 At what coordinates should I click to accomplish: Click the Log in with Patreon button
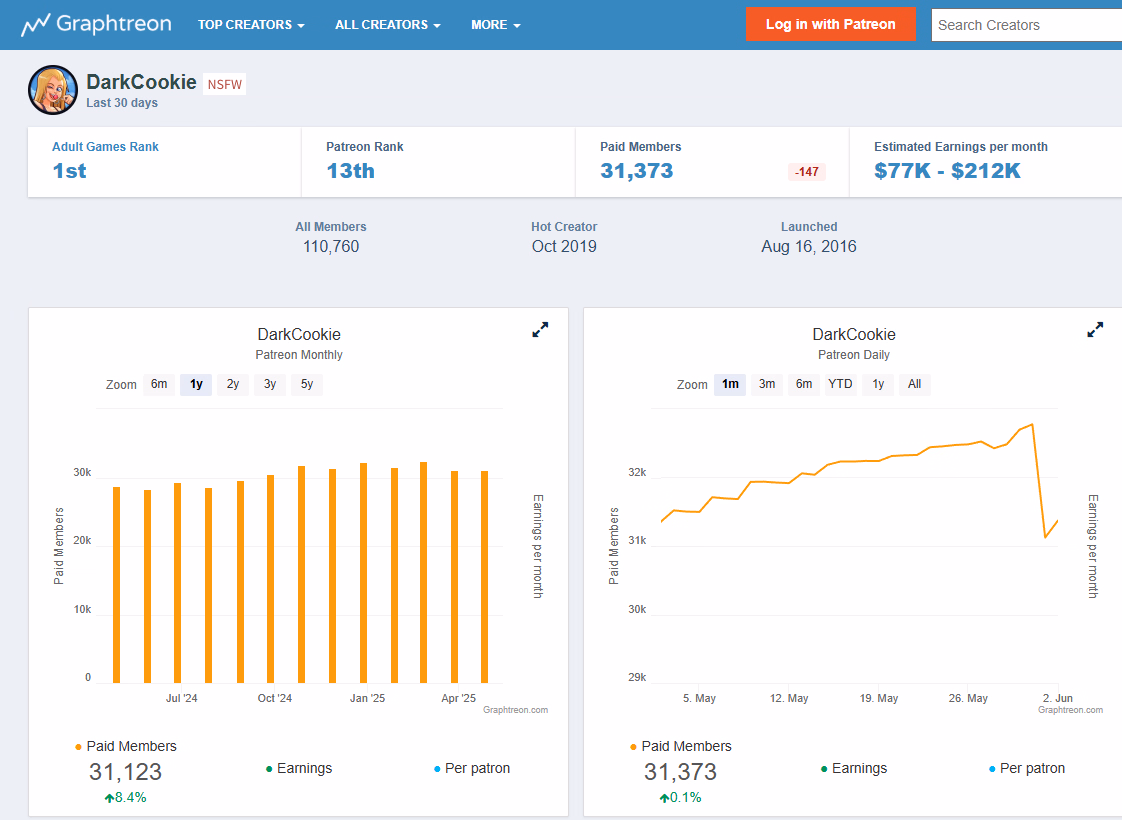[830, 25]
